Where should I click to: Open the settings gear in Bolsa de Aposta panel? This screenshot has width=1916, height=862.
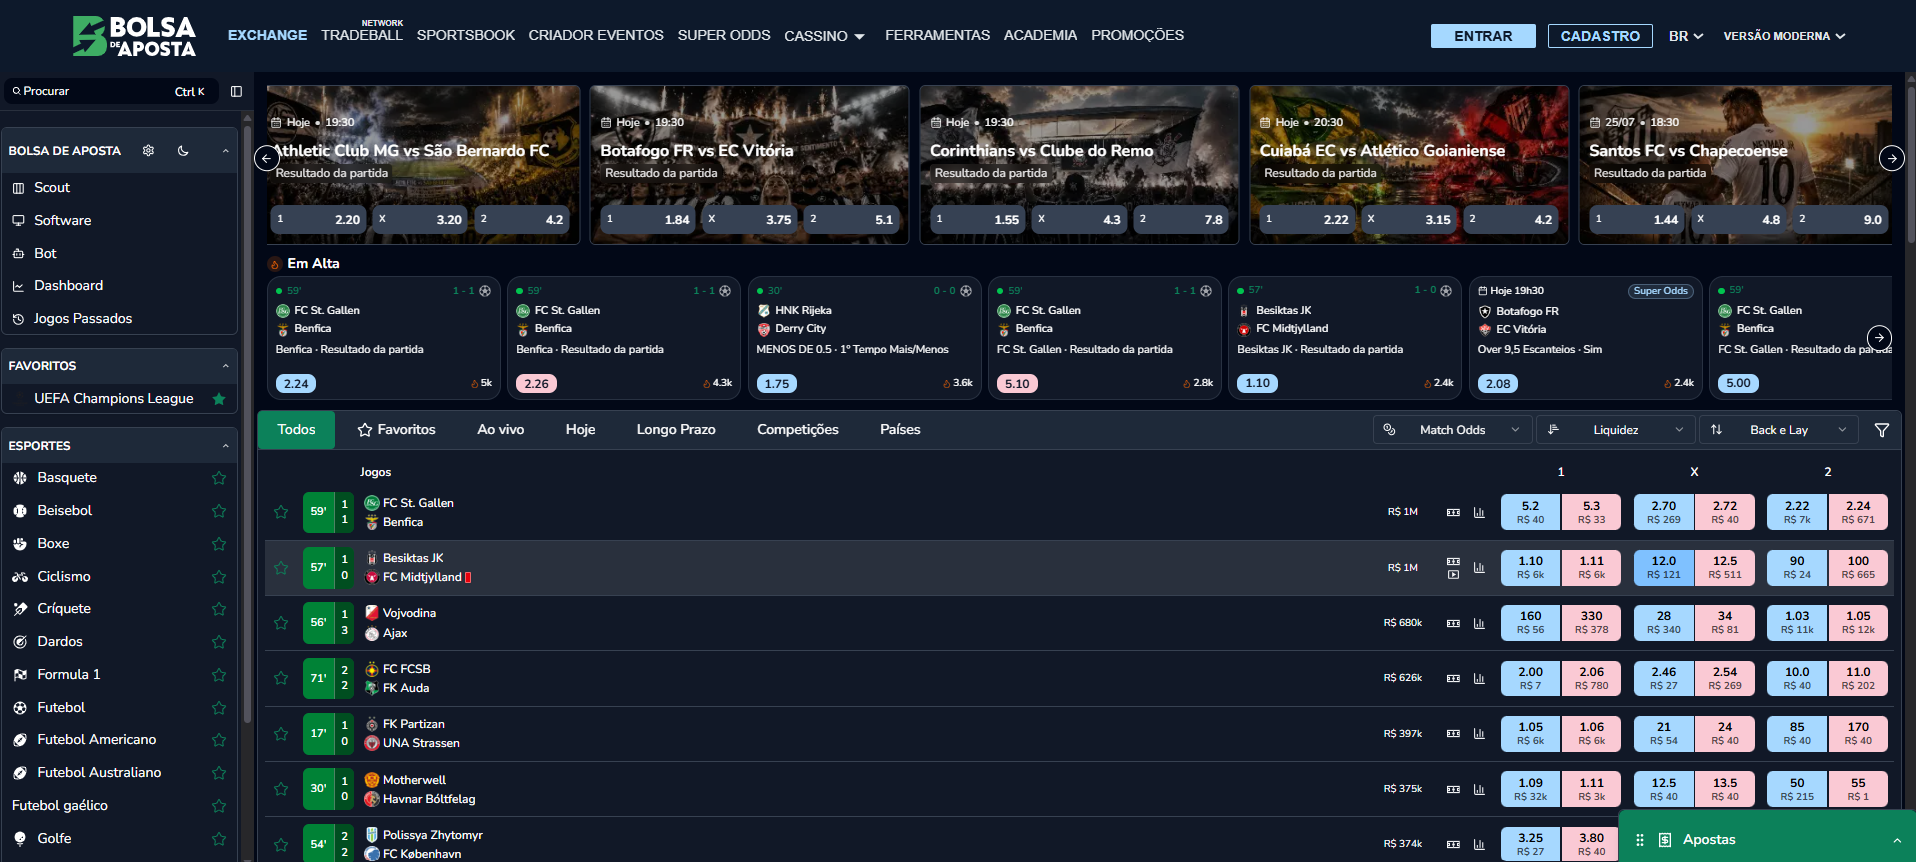pos(148,150)
